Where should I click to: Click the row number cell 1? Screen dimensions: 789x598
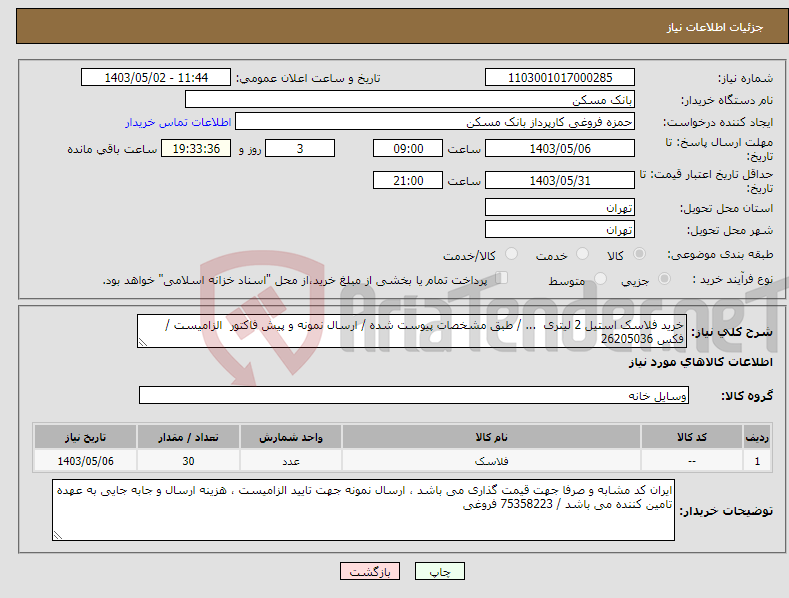(757, 461)
